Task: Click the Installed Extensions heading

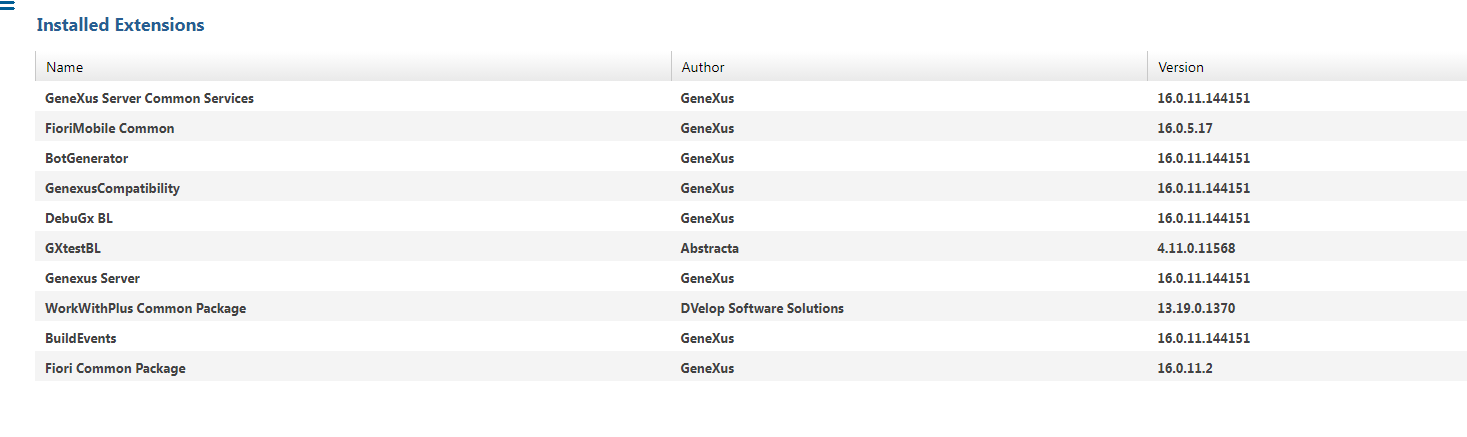Action: 120,25
